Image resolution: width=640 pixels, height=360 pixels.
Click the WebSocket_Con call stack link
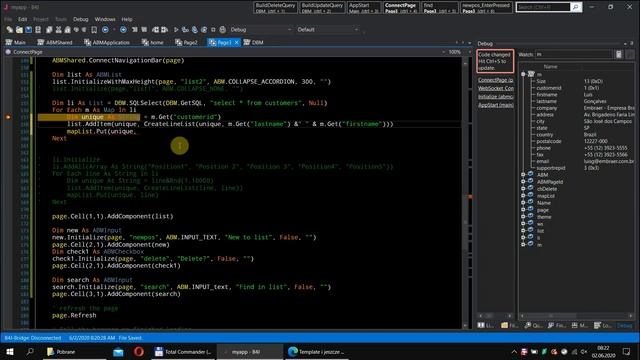point(496,88)
